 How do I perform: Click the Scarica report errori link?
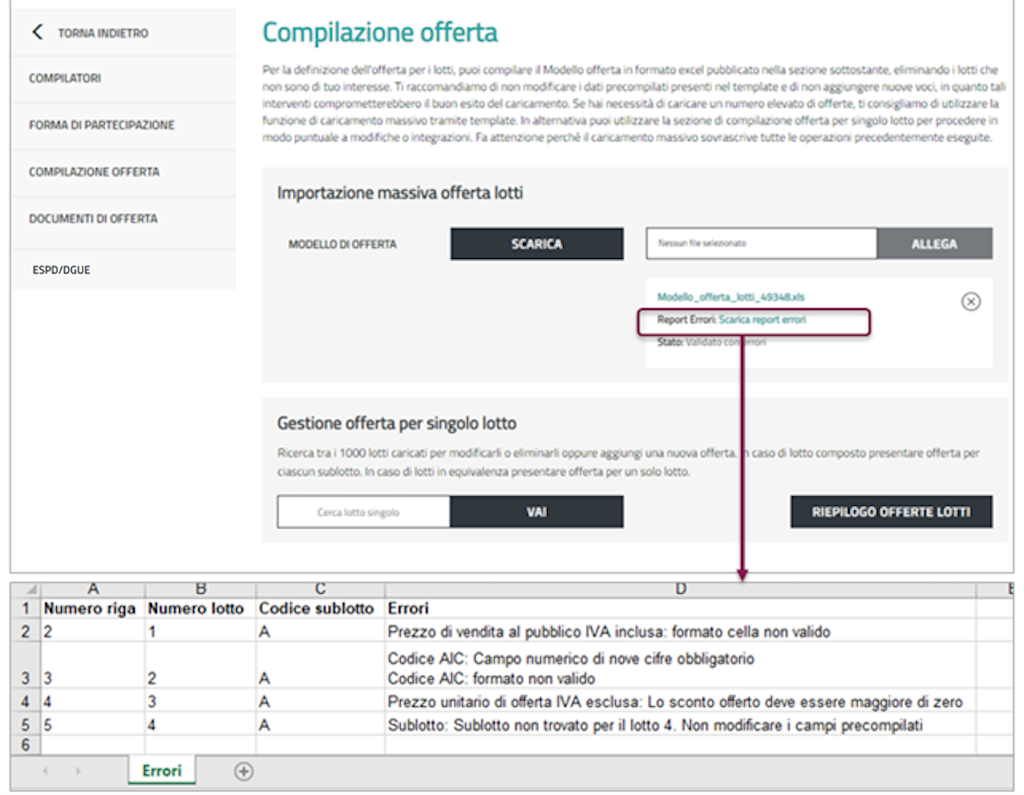coord(762,320)
